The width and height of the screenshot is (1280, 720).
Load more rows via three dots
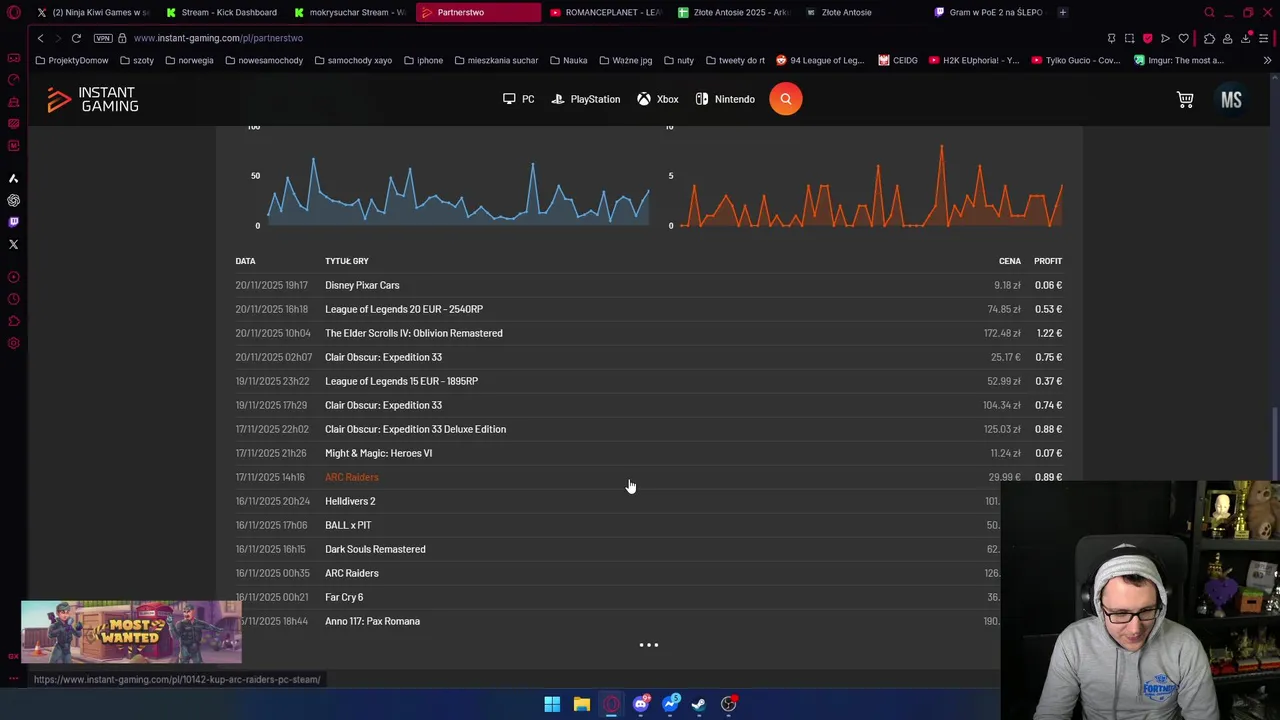(x=649, y=645)
